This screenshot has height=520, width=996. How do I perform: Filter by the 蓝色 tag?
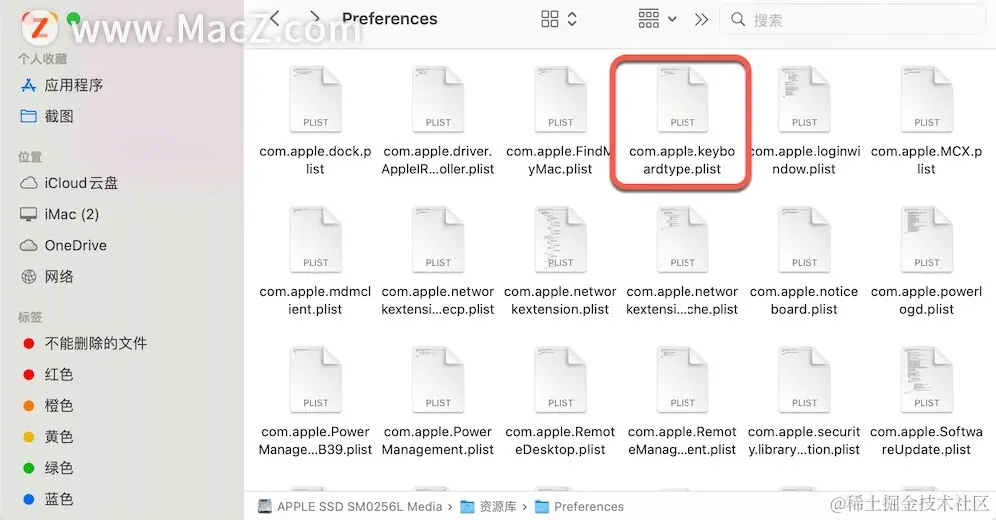(48, 499)
